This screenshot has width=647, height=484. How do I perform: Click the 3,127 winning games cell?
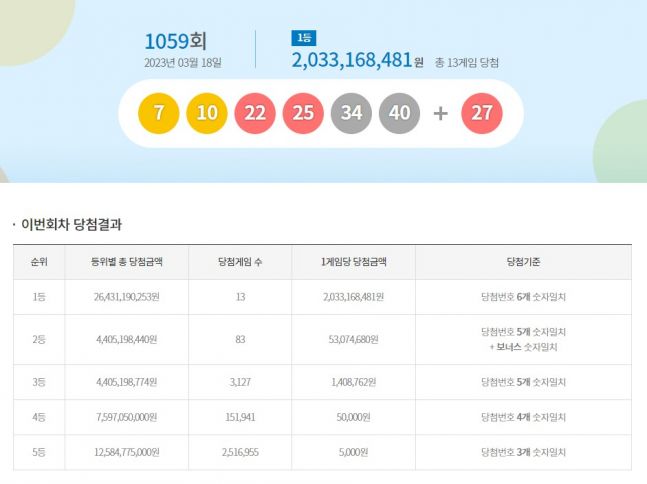click(241, 382)
